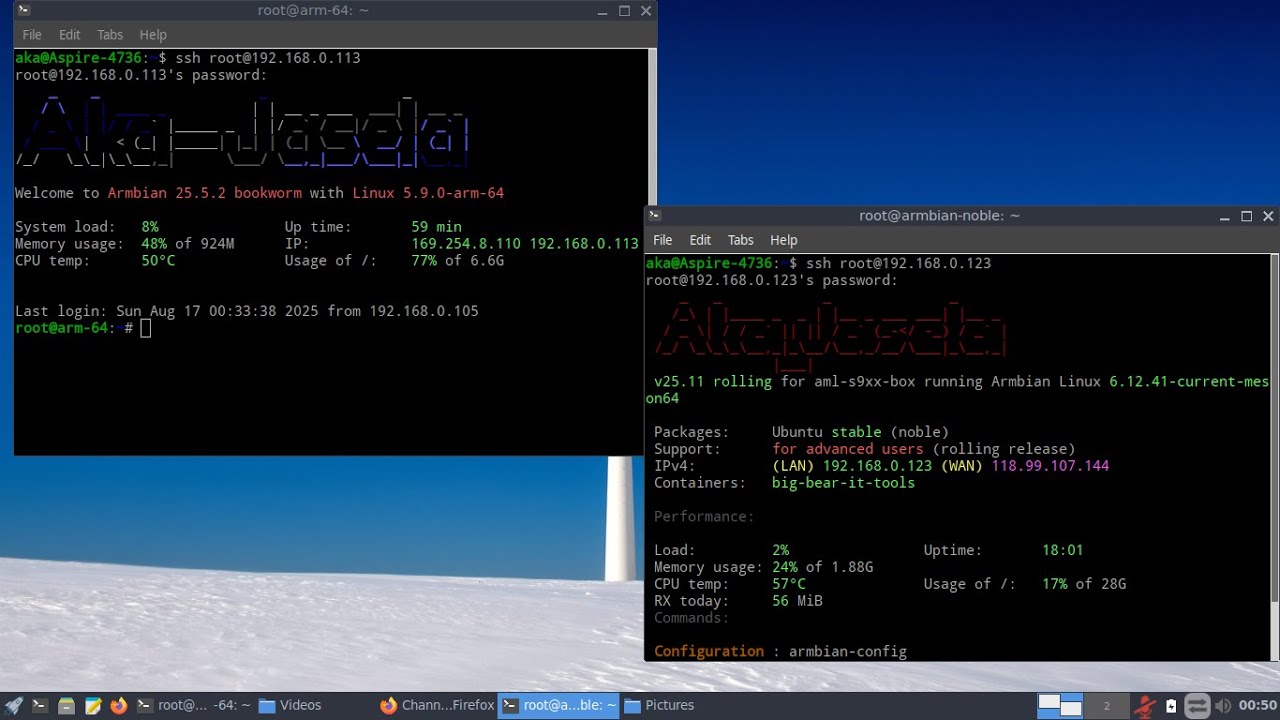The width and height of the screenshot is (1280, 720).
Task: Click the 'Linux 5.9.0-arm-64' kernel text
Action: (428, 193)
